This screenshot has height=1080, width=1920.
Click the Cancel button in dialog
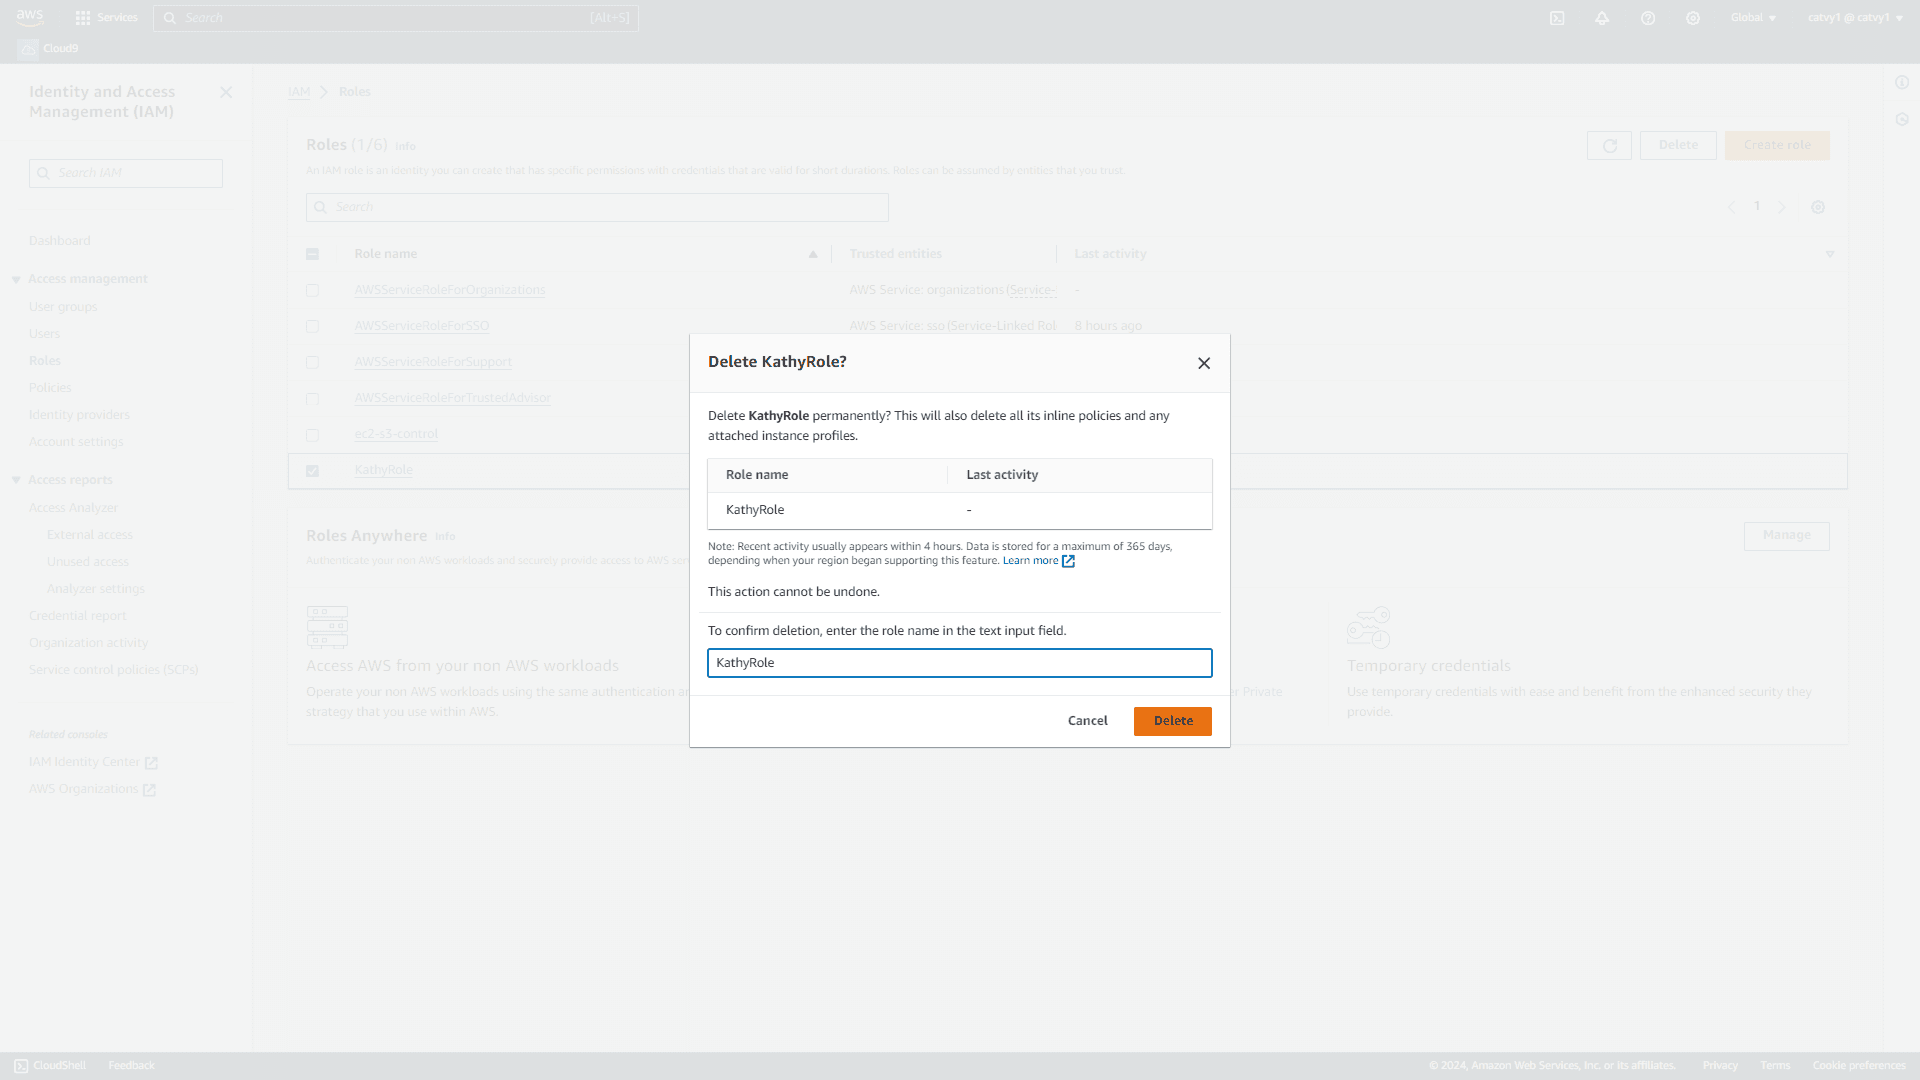pos(1087,720)
